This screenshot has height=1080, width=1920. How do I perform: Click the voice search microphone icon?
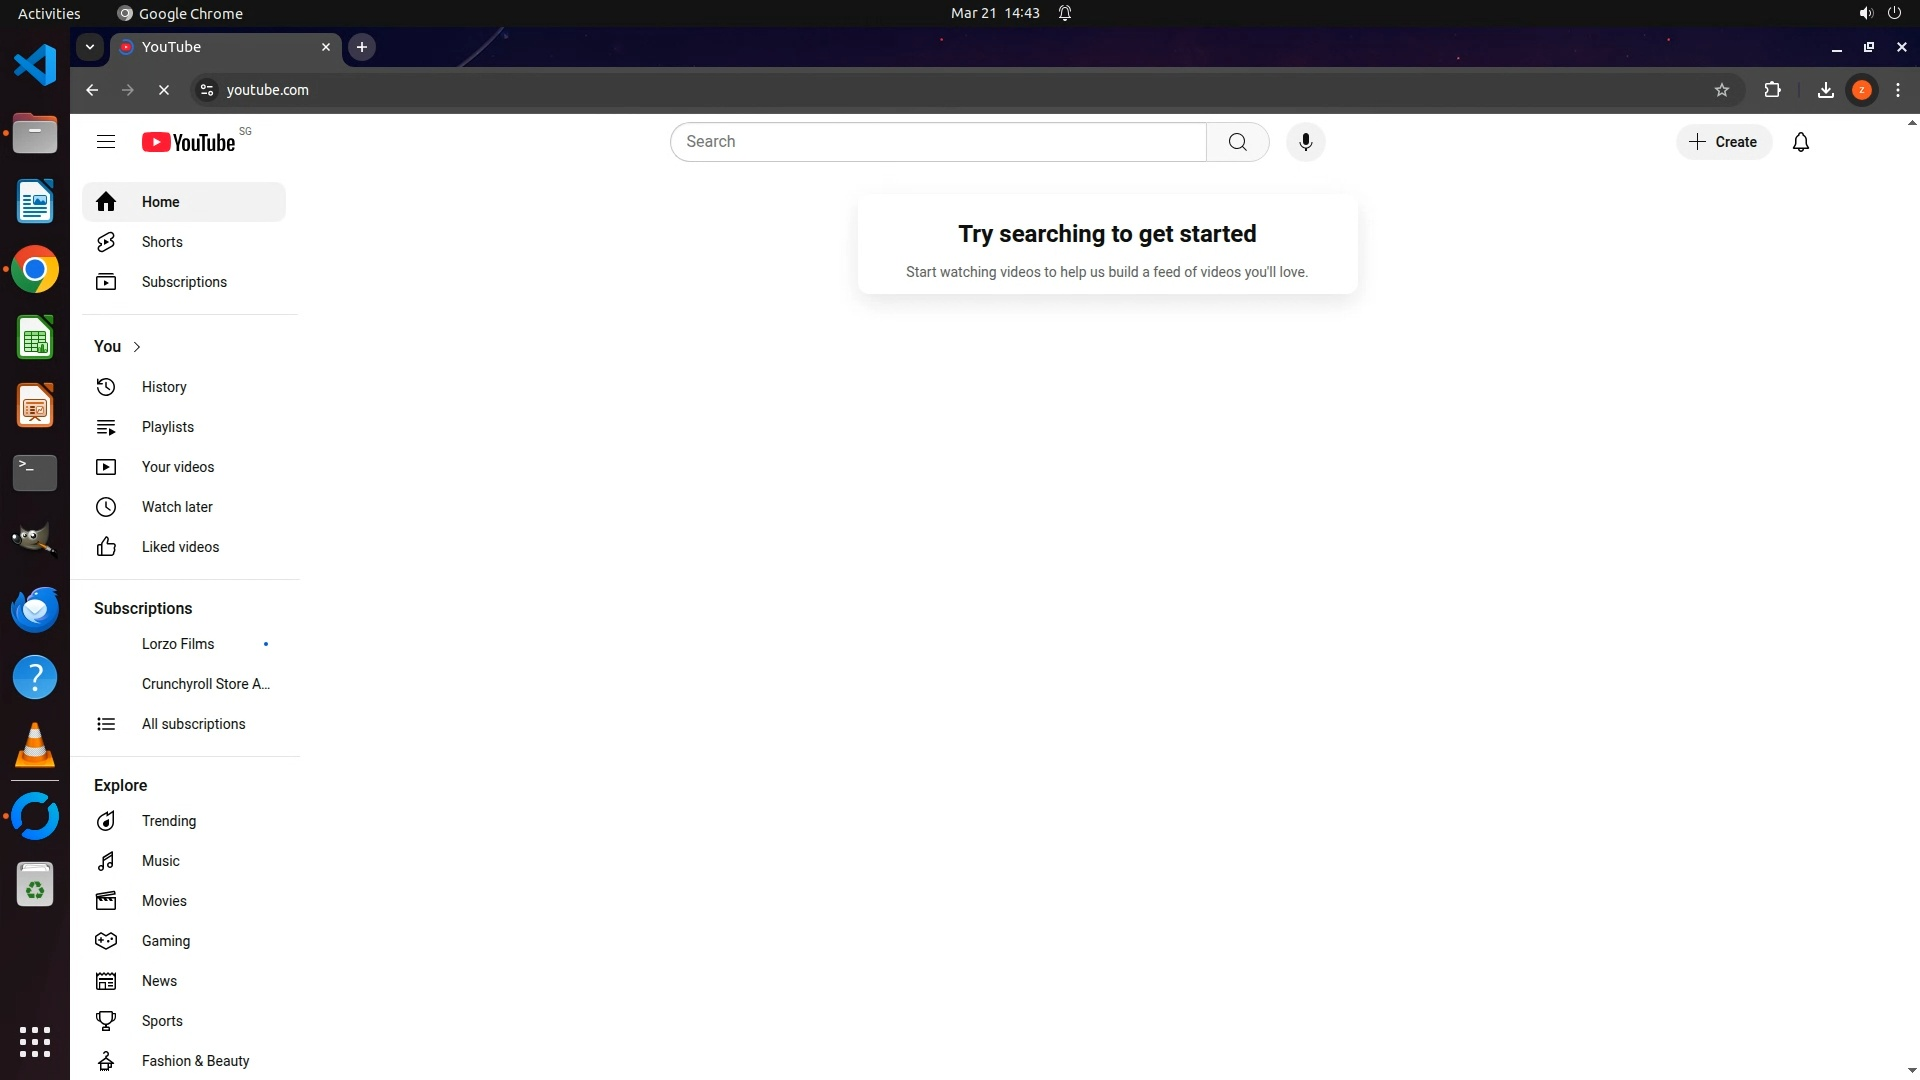tap(1305, 142)
